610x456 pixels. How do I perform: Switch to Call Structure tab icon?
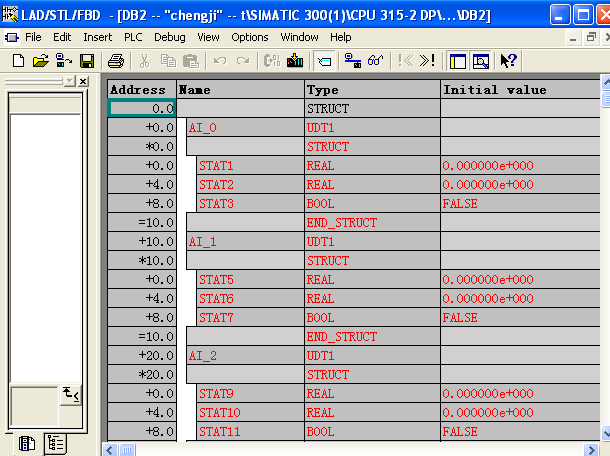point(55,444)
